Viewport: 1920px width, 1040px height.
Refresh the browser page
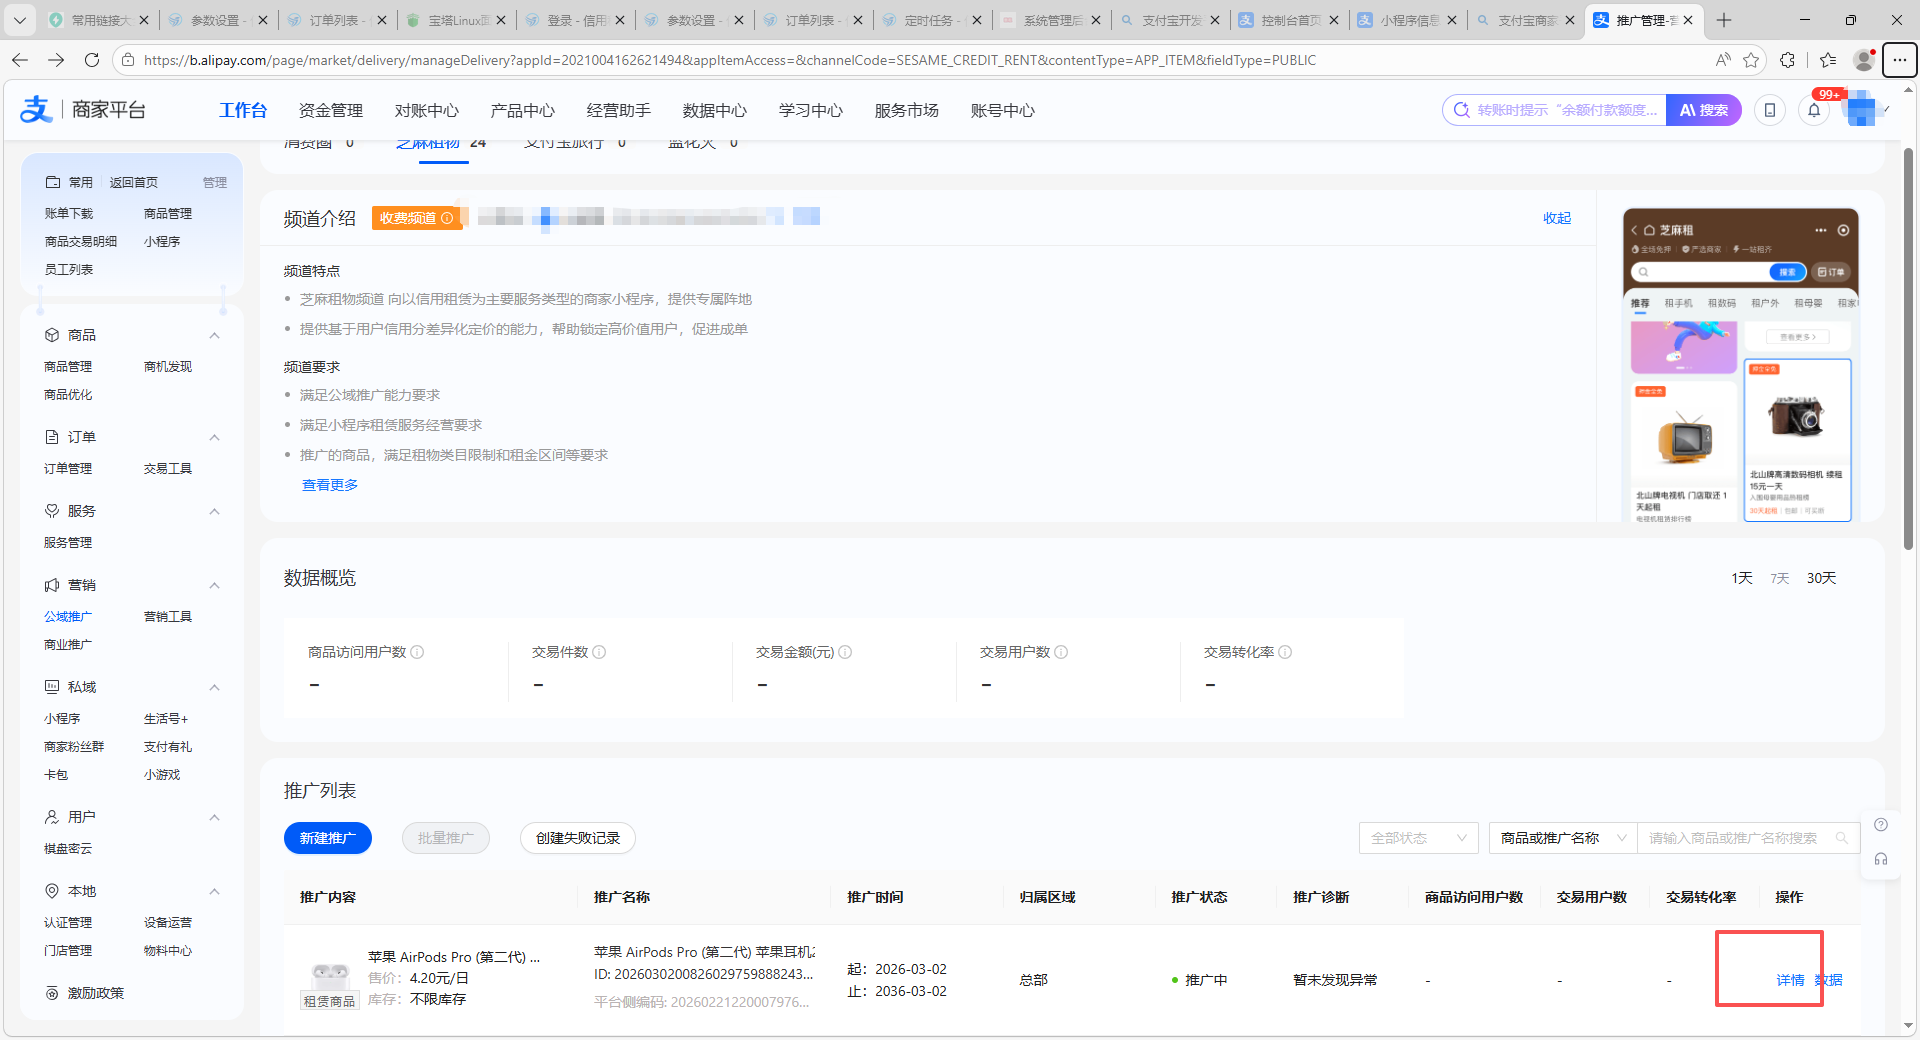coord(92,60)
